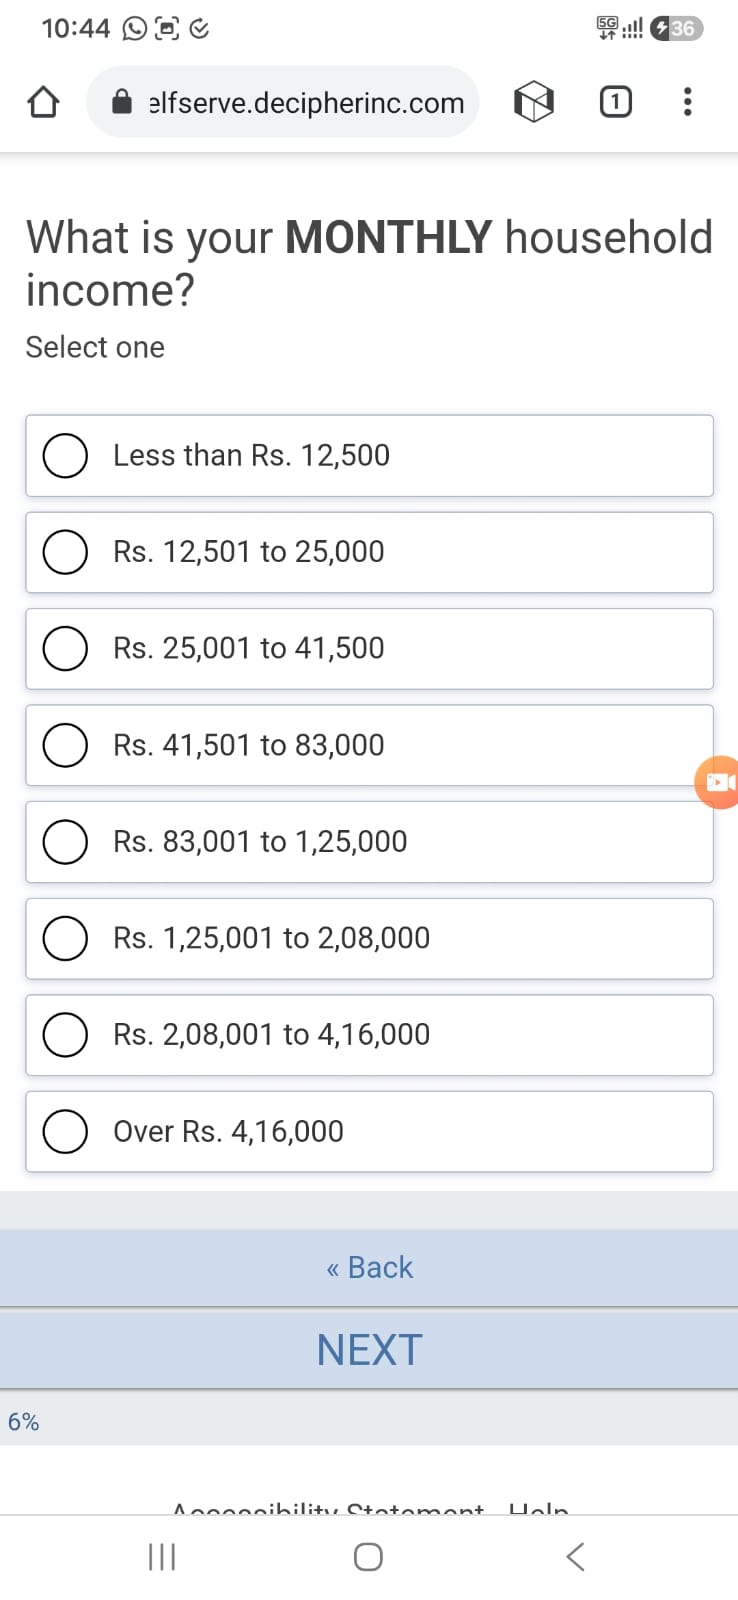The width and height of the screenshot is (738, 1600).
Task: Pick the Rs. 41,501 to 83,000 option
Action: 369,745
